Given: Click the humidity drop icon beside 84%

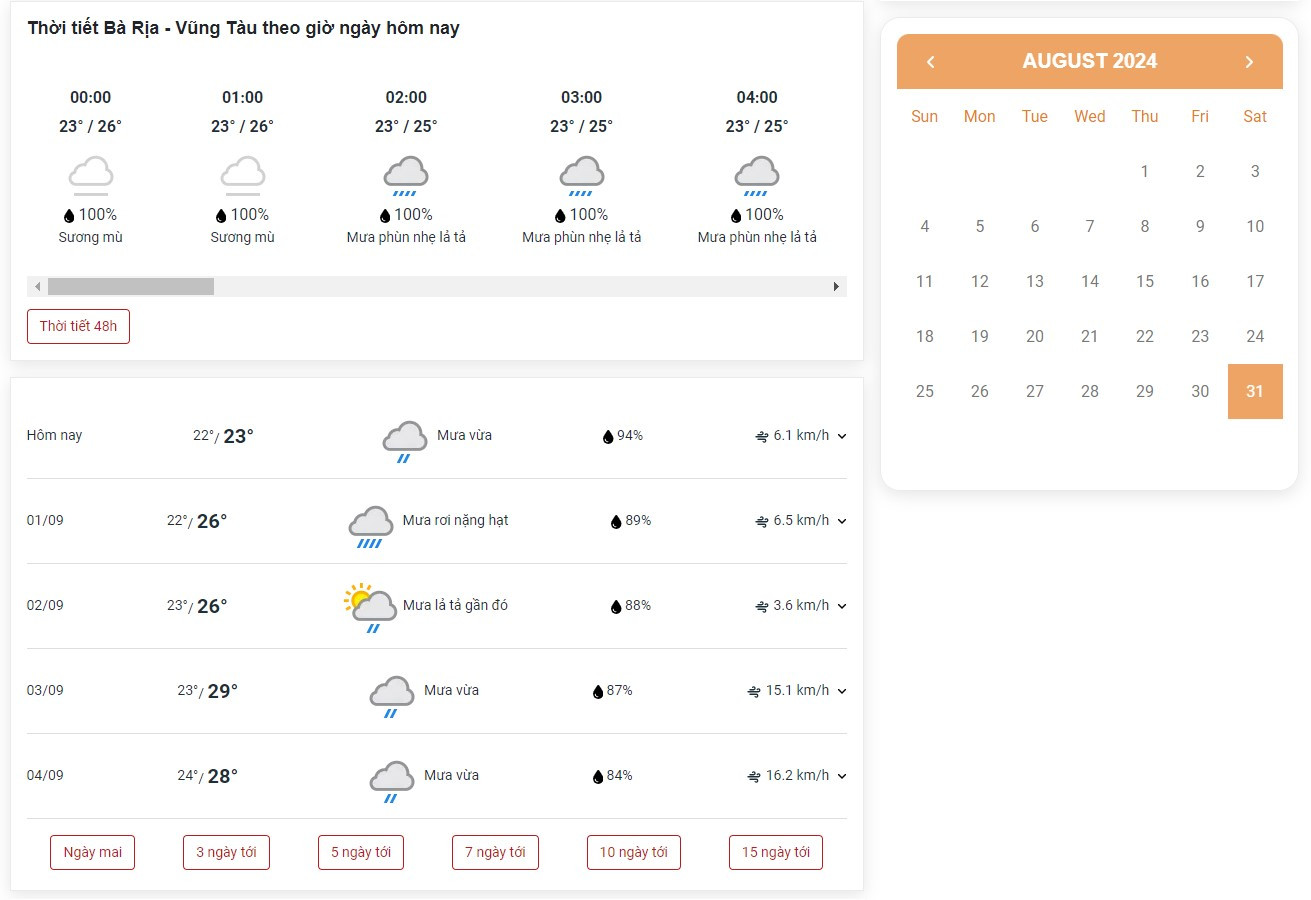Looking at the screenshot, I should pos(598,776).
